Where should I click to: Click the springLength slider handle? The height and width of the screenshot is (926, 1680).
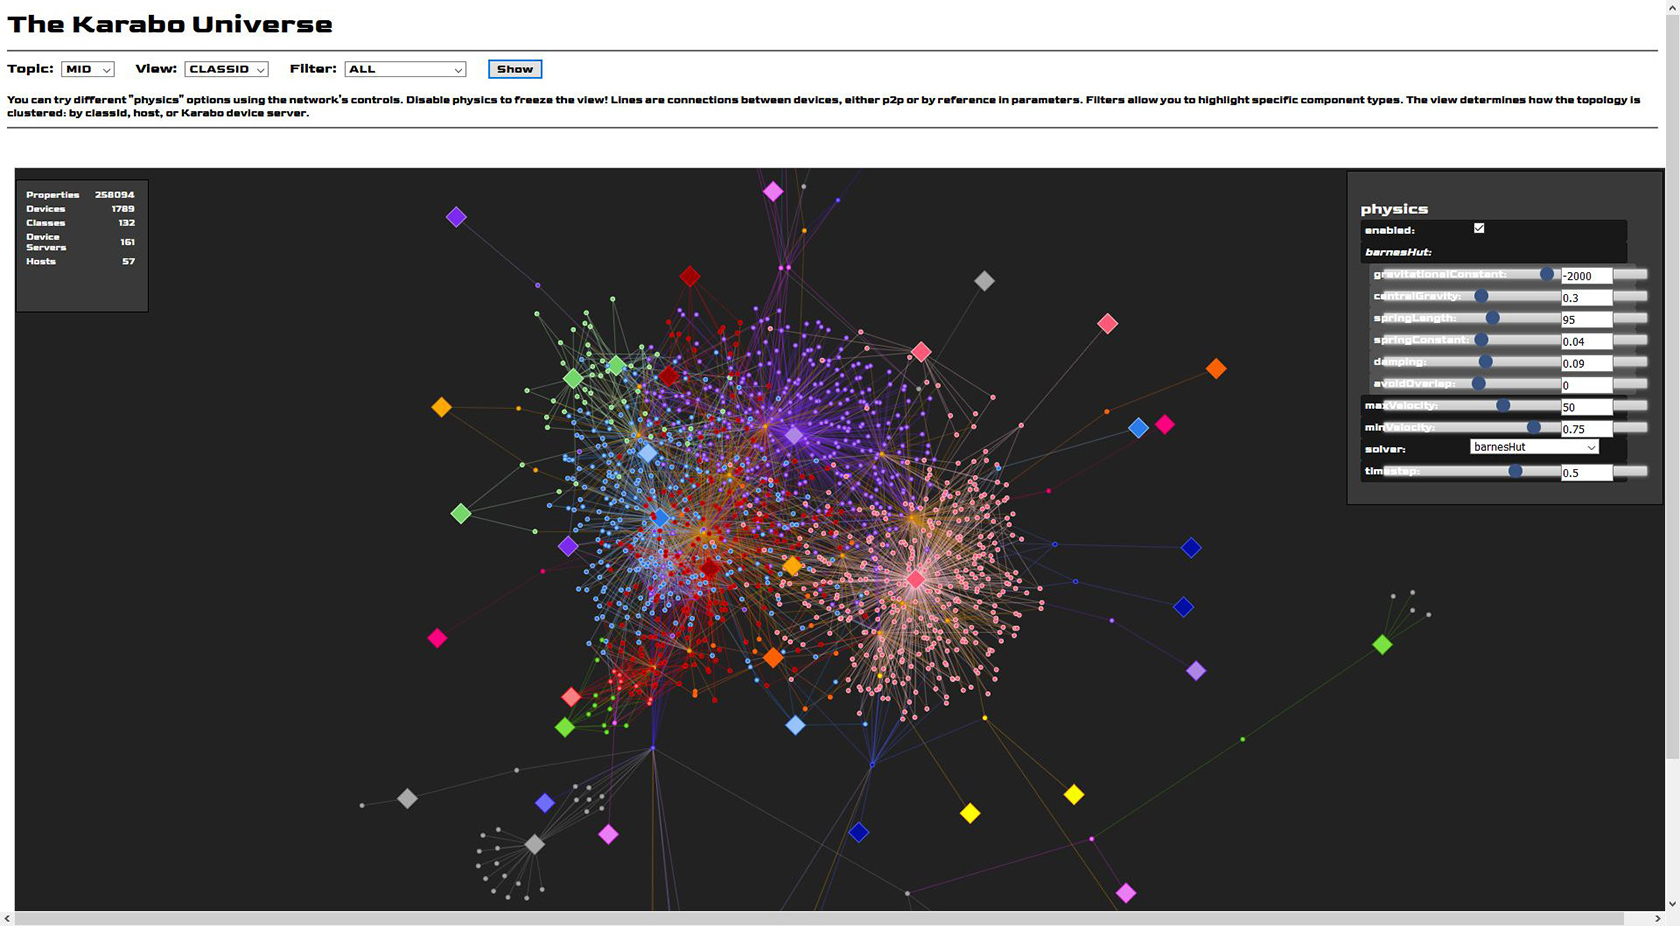(x=1493, y=318)
